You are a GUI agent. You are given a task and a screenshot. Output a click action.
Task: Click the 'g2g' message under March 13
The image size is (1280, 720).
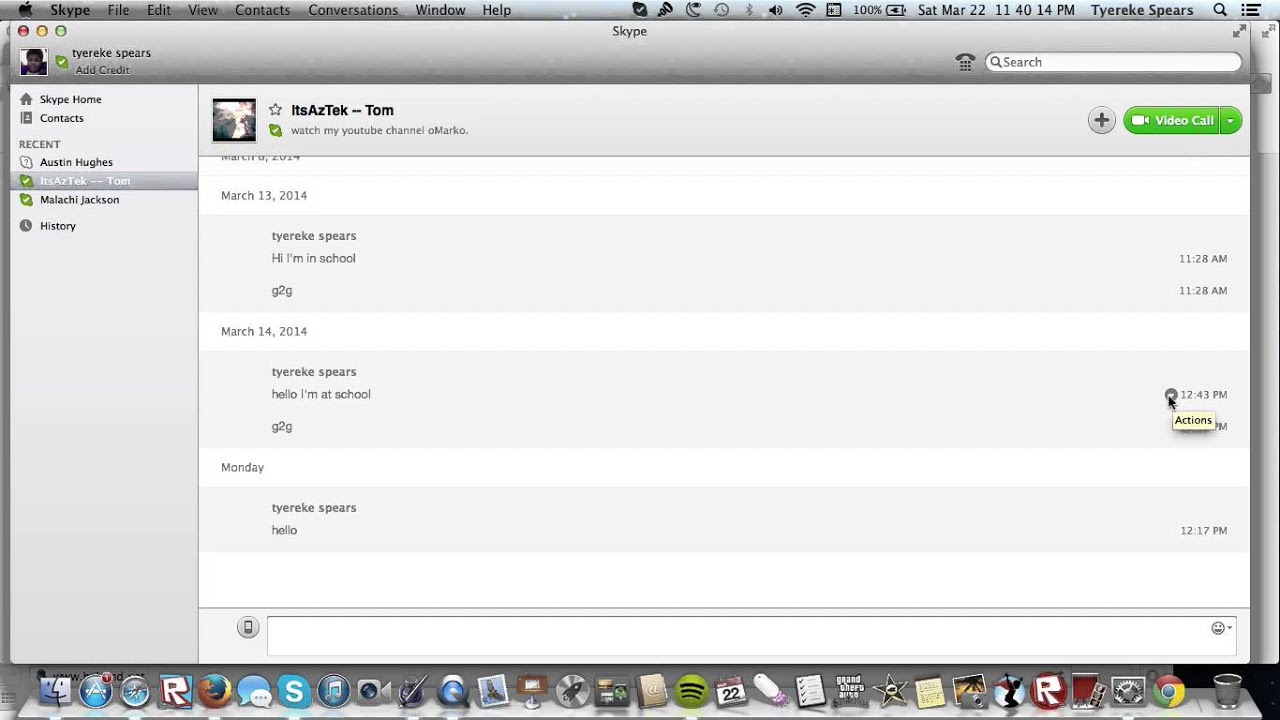coord(282,291)
